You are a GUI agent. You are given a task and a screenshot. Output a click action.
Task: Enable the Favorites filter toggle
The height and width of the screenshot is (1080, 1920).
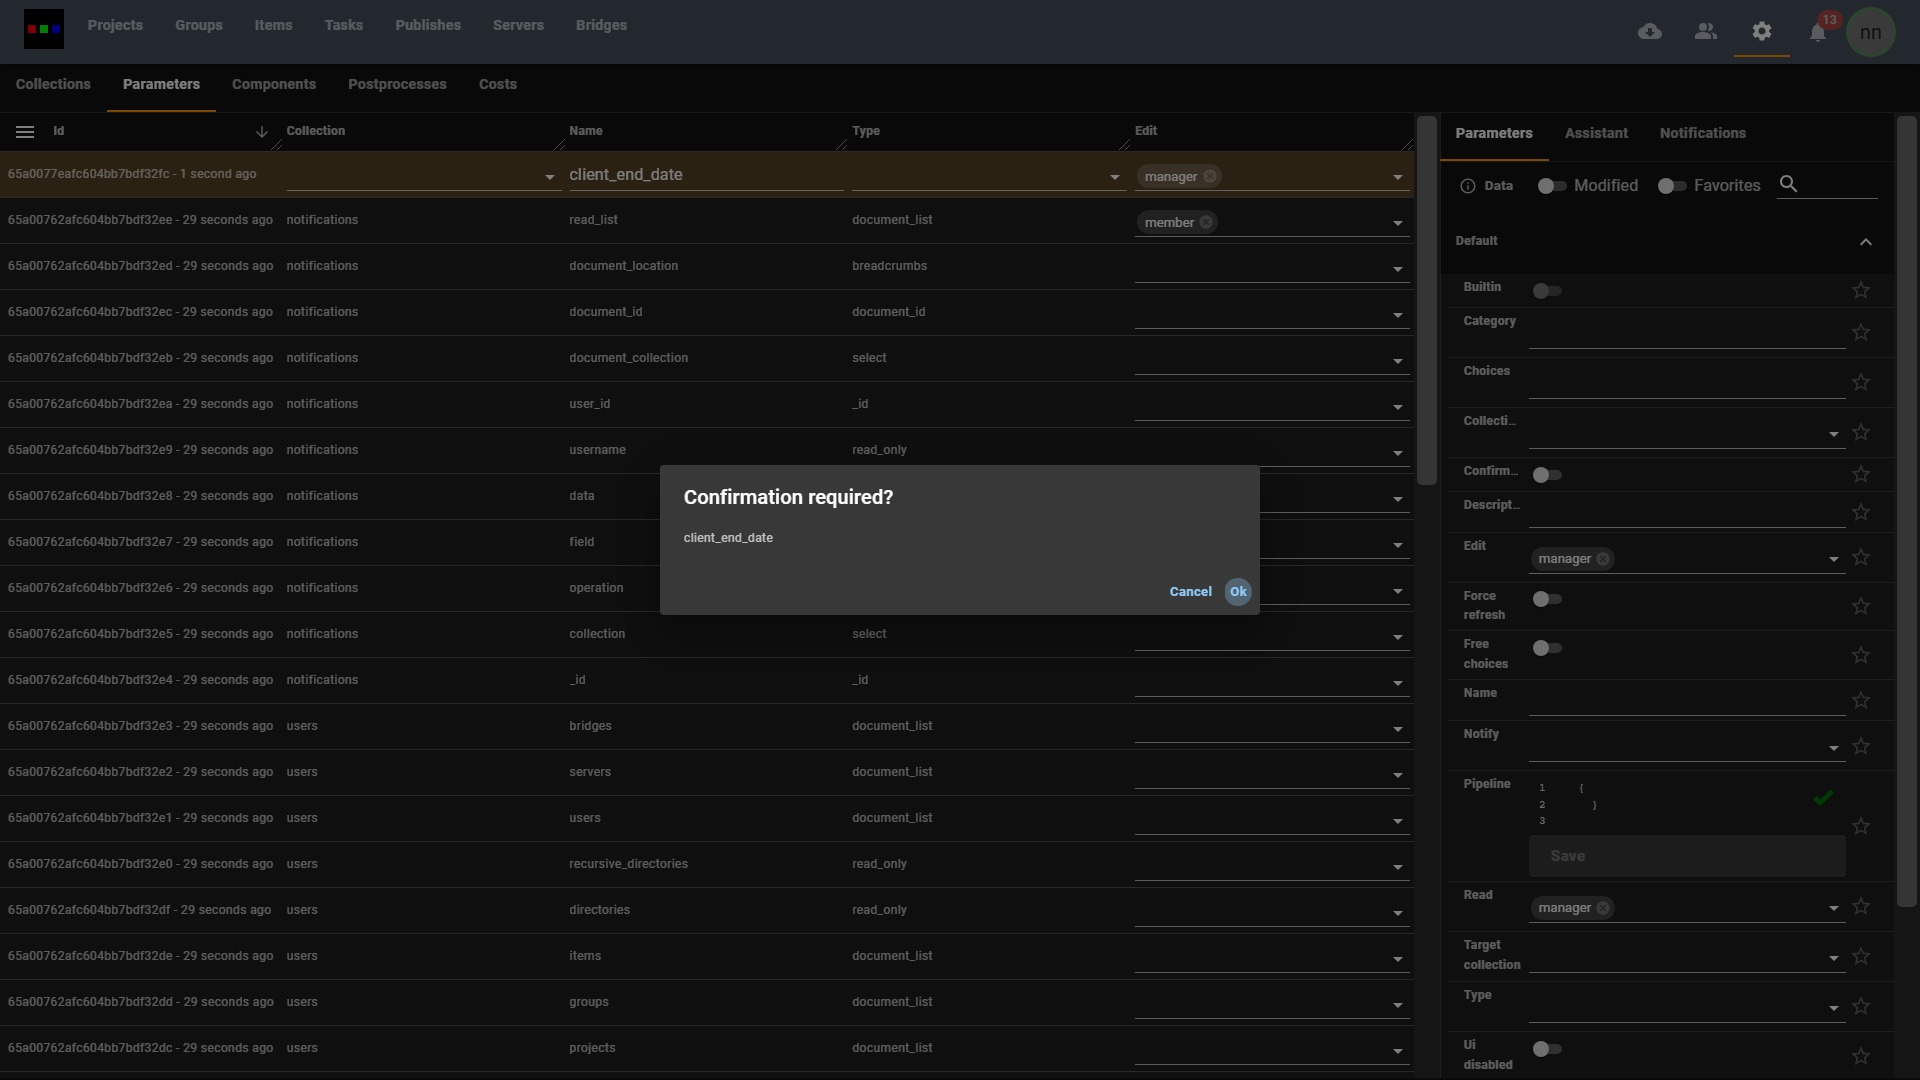[1671, 186]
